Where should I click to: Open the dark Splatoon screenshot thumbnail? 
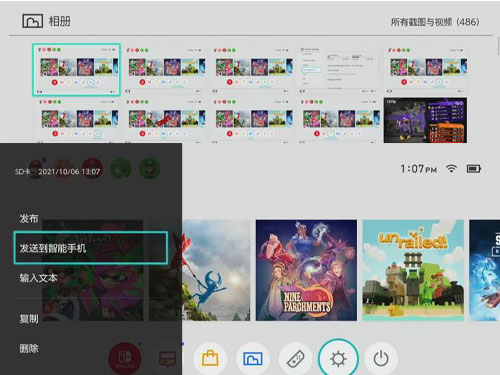425,120
